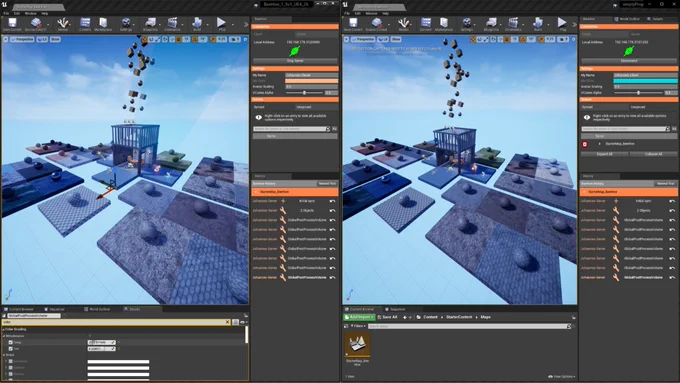
Task: Toggle grid snapping icon in right viewport
Action: pos(507,39)
